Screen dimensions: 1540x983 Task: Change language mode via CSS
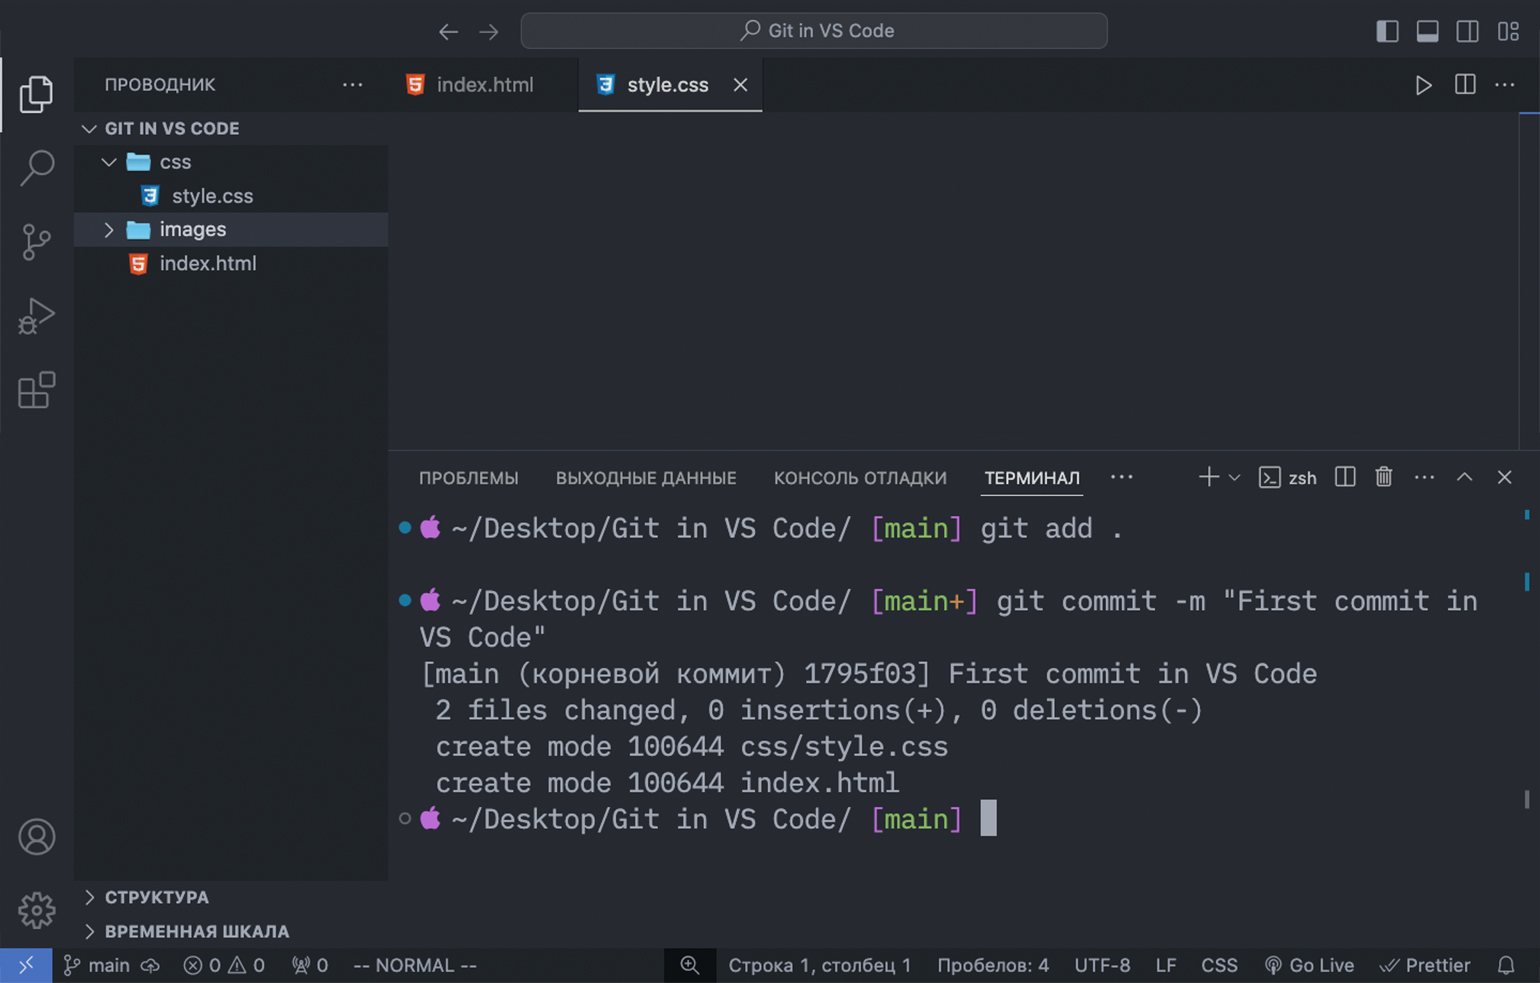click(1219, 965)
